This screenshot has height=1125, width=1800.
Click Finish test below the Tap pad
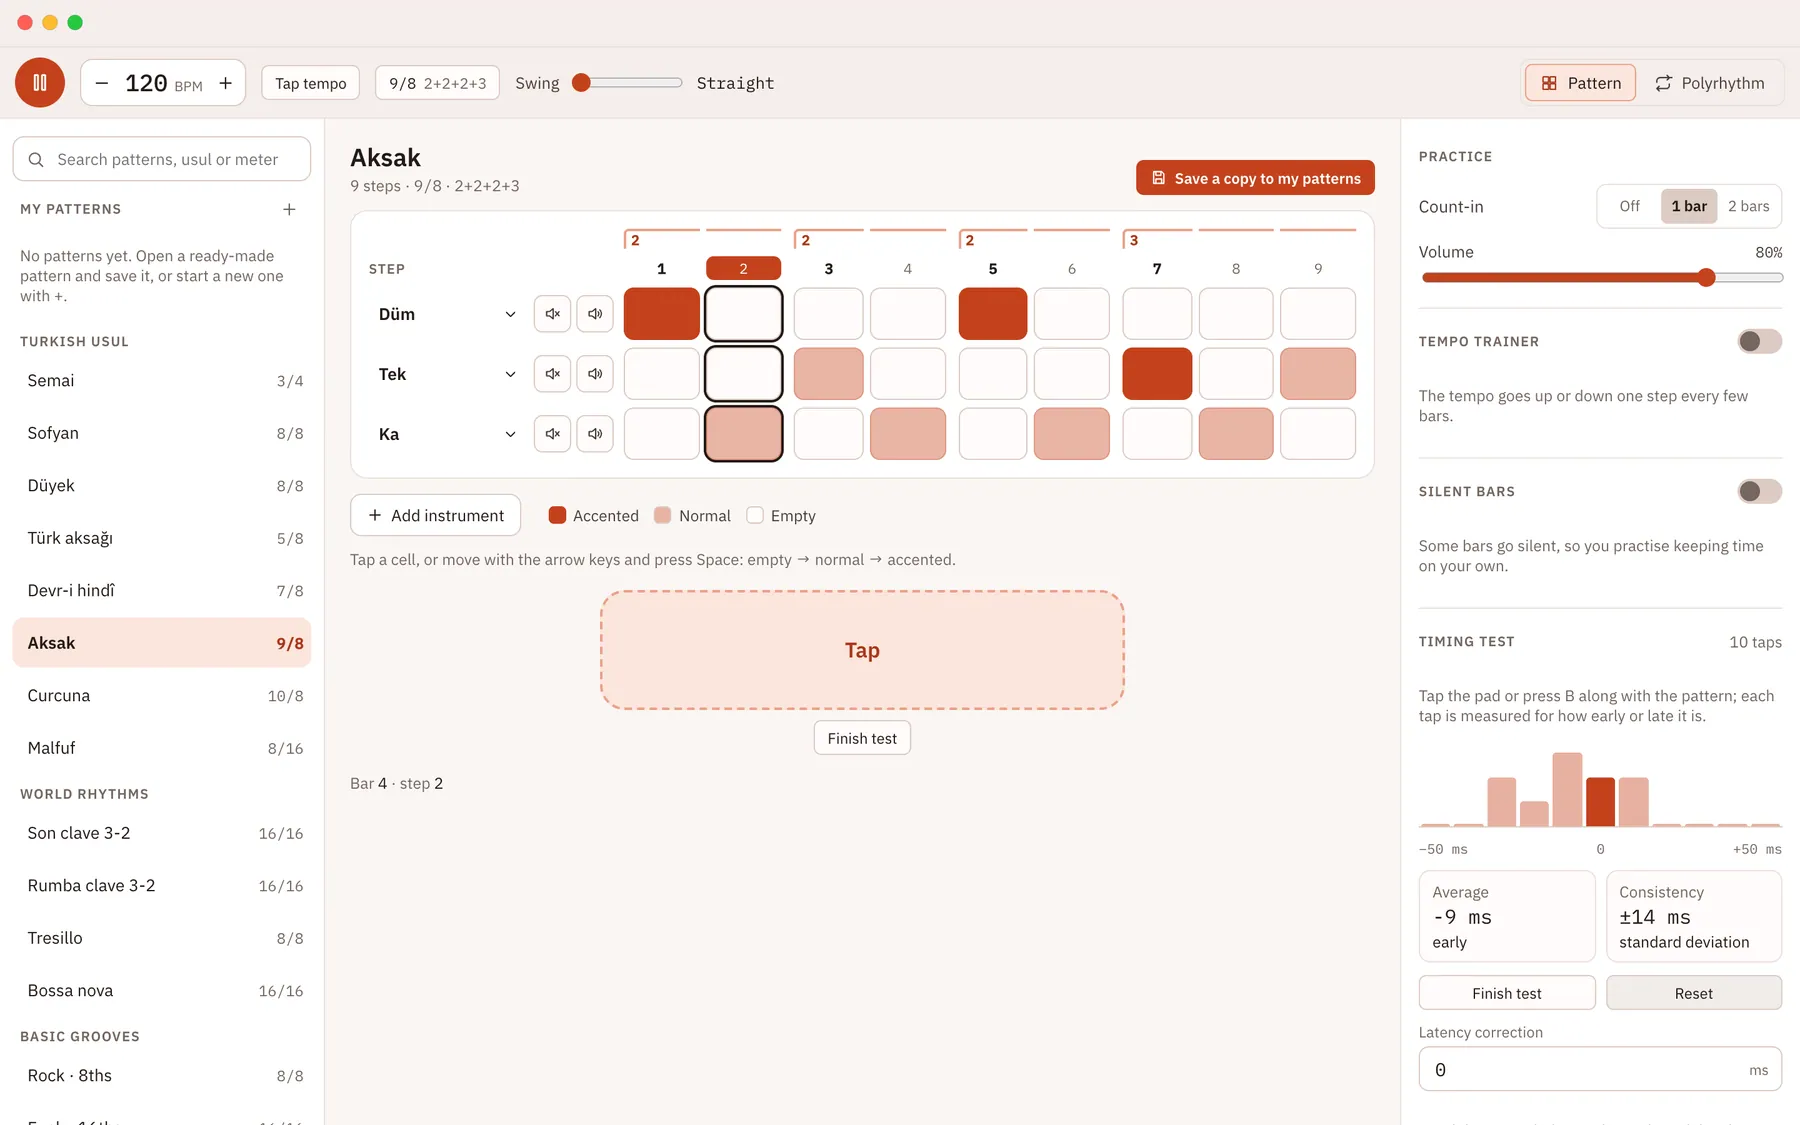pos(862,738)
